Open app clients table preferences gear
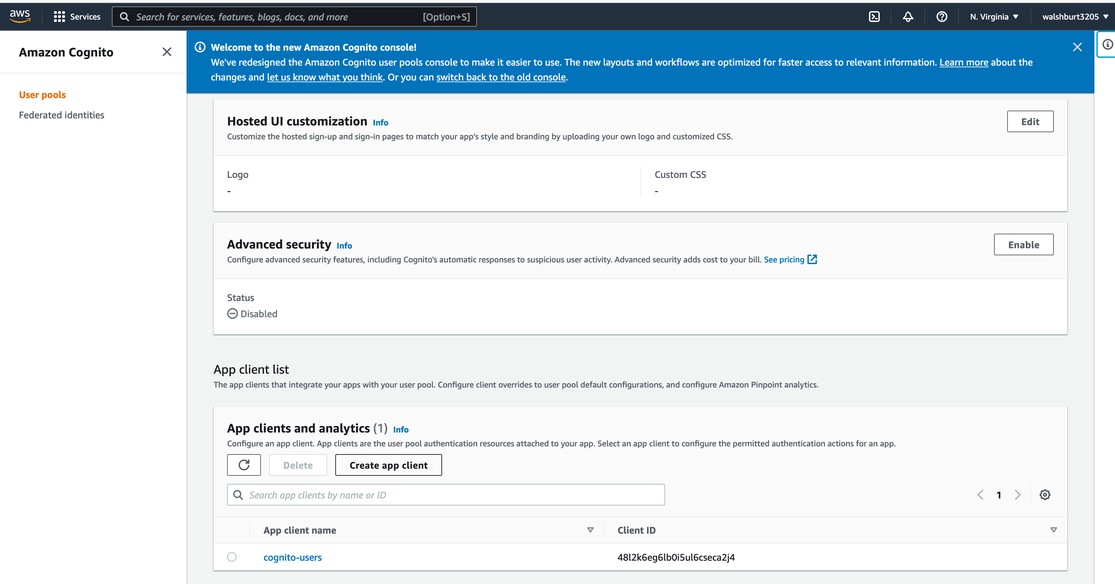 1045,495
